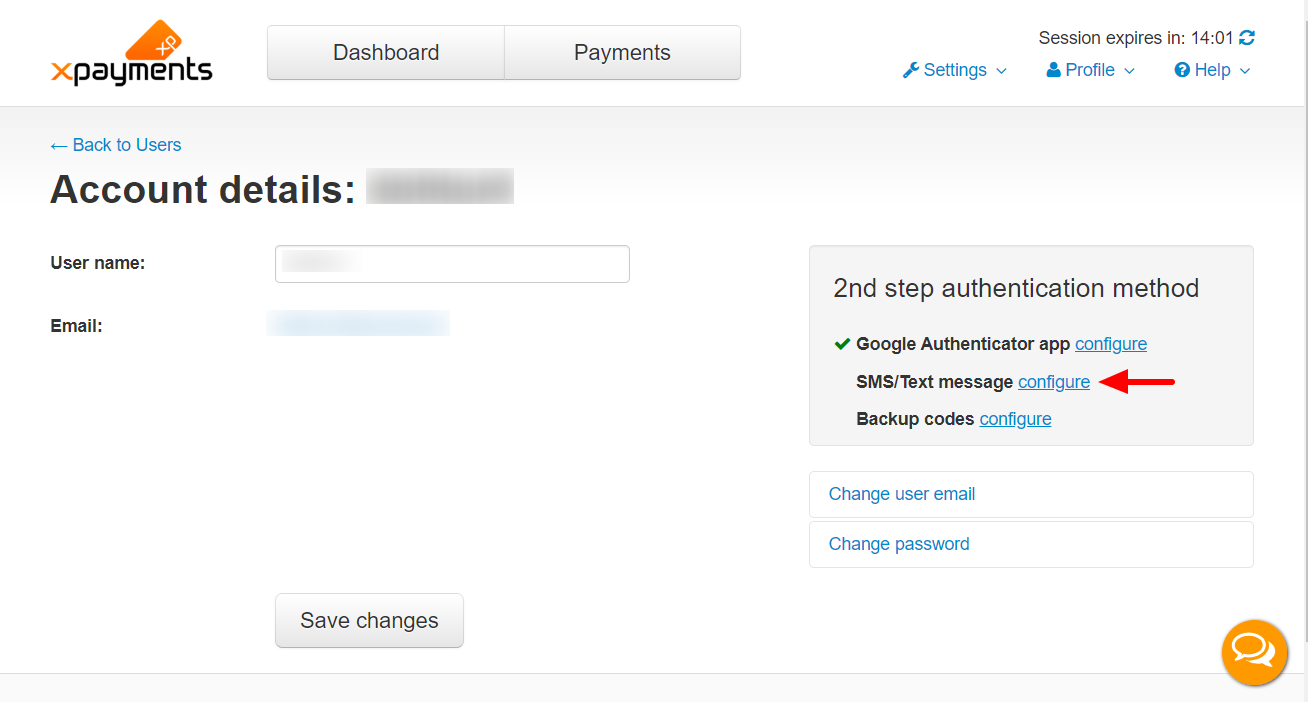Click the 'Account details:' heading

click(203, 189)
